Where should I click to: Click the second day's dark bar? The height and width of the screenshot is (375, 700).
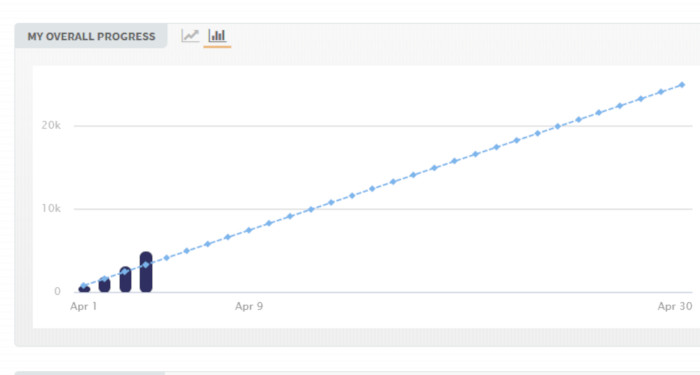tap(104, 285)
